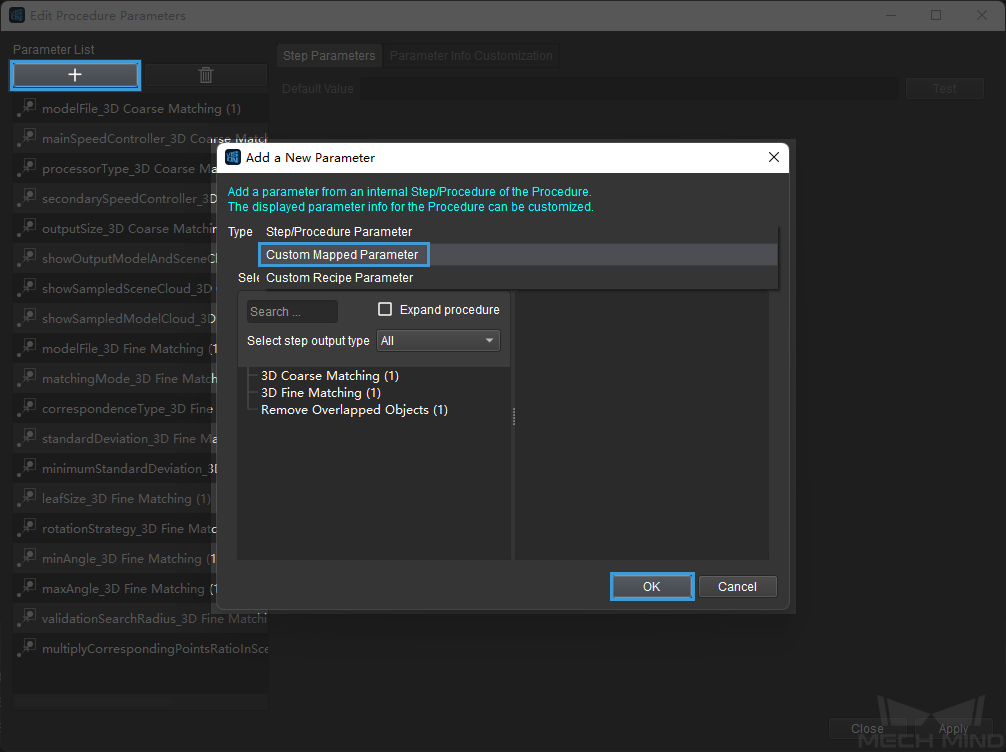
Task: Click the Cancel button
Action: tap(737, 586)
